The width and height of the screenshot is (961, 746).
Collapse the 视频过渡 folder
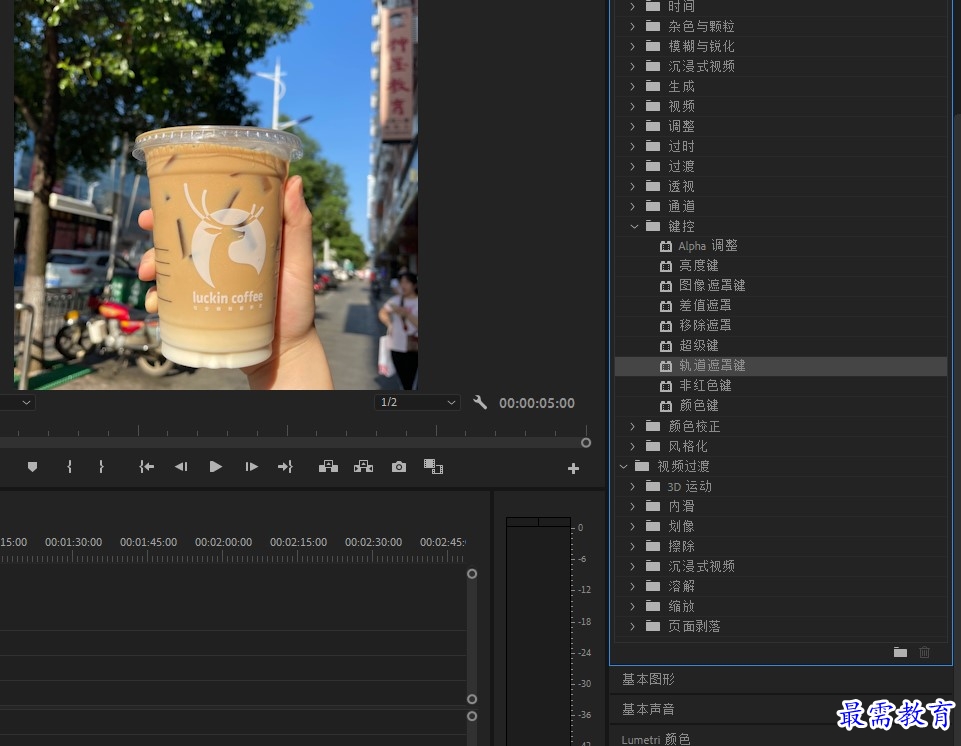pyautogui.click(x=623, y=466)
